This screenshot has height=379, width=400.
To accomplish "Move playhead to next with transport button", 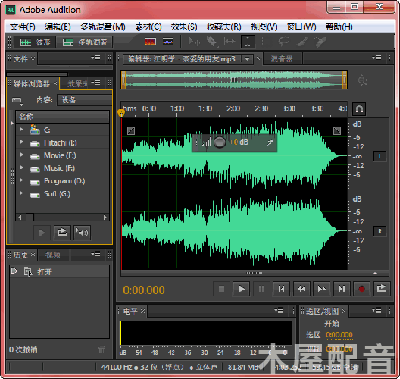I will (x=342, y=289).
